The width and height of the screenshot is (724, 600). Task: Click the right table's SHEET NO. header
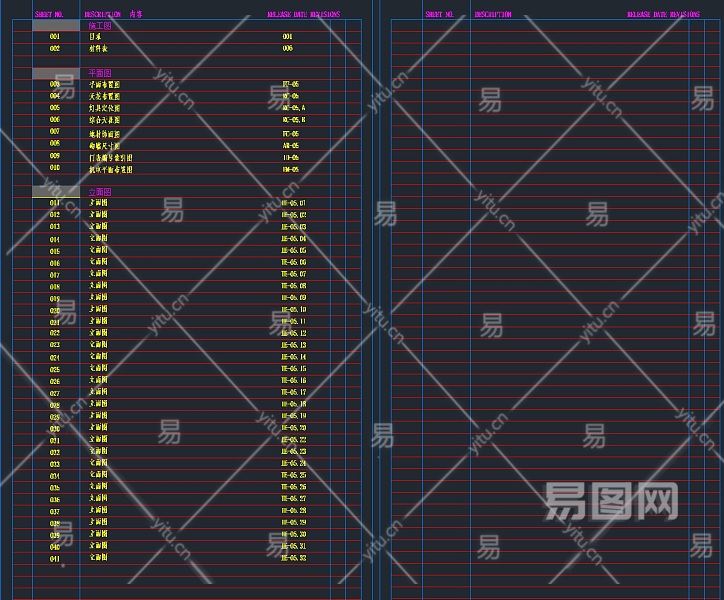tap(440, 15)
